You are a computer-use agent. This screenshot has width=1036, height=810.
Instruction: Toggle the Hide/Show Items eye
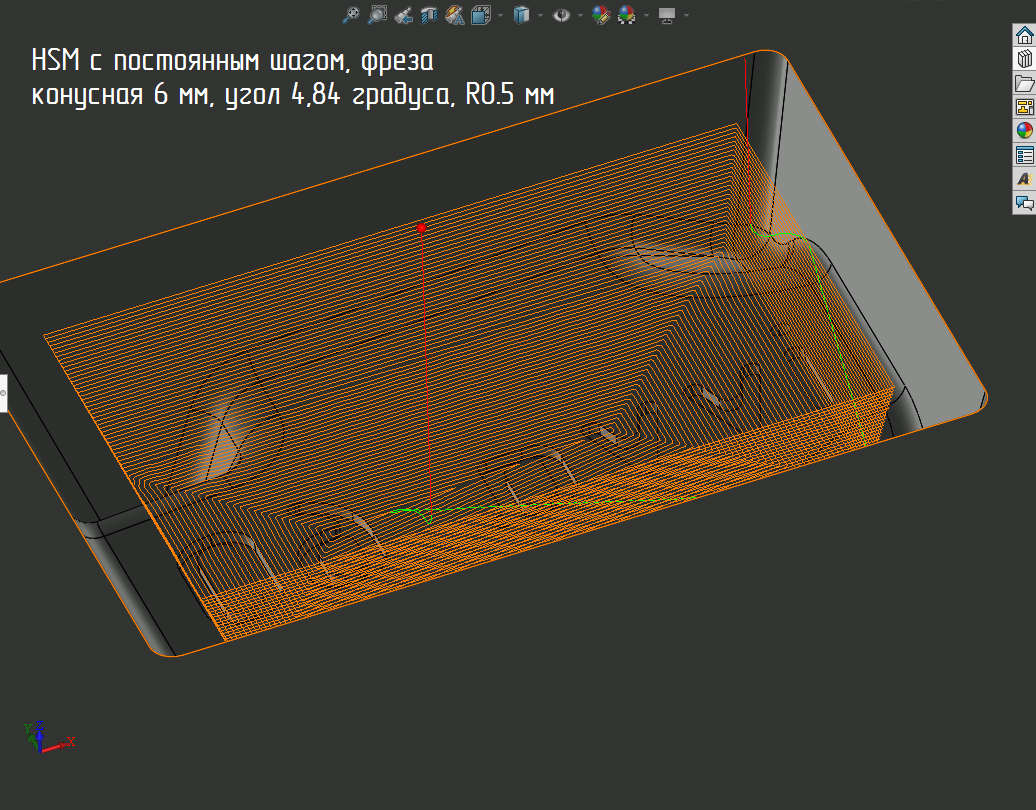pos(562,15)
